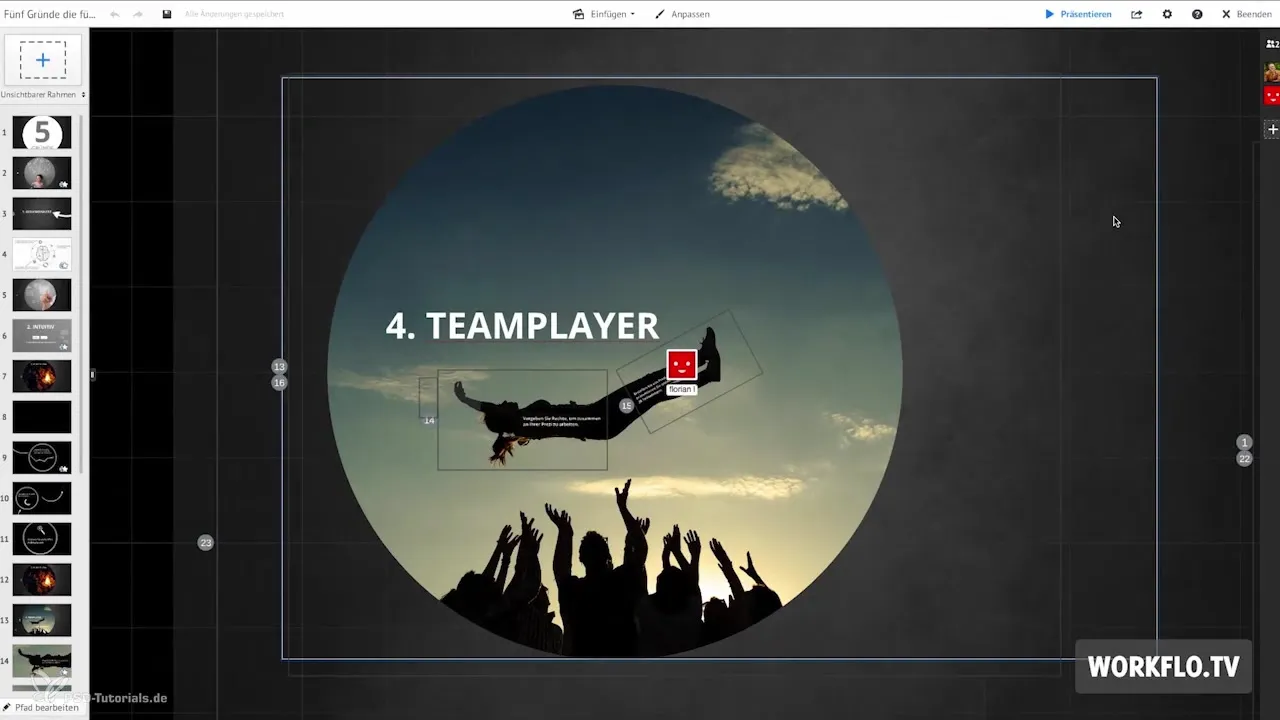1280x720 pixels.
Task: Click Pfad bearbeiten edit path button
Action: (43, 707)
